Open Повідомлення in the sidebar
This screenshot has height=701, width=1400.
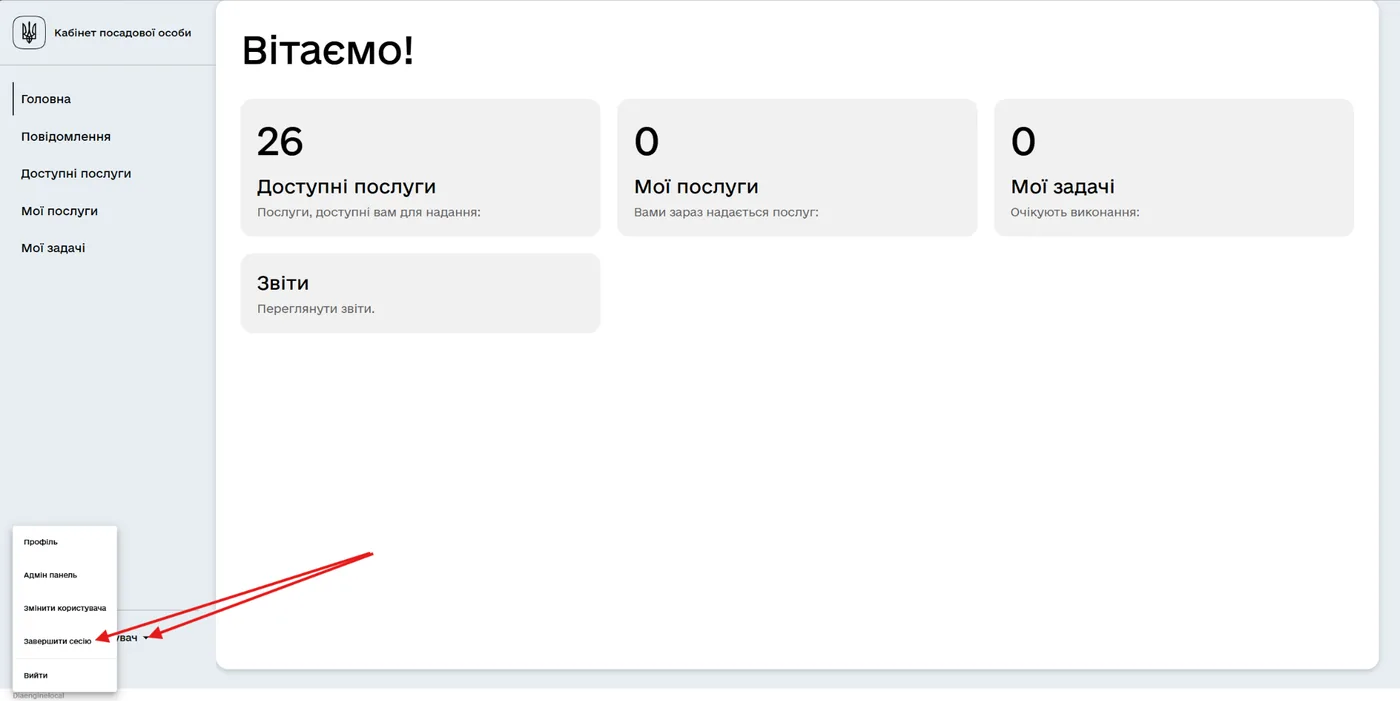[66, 136]
